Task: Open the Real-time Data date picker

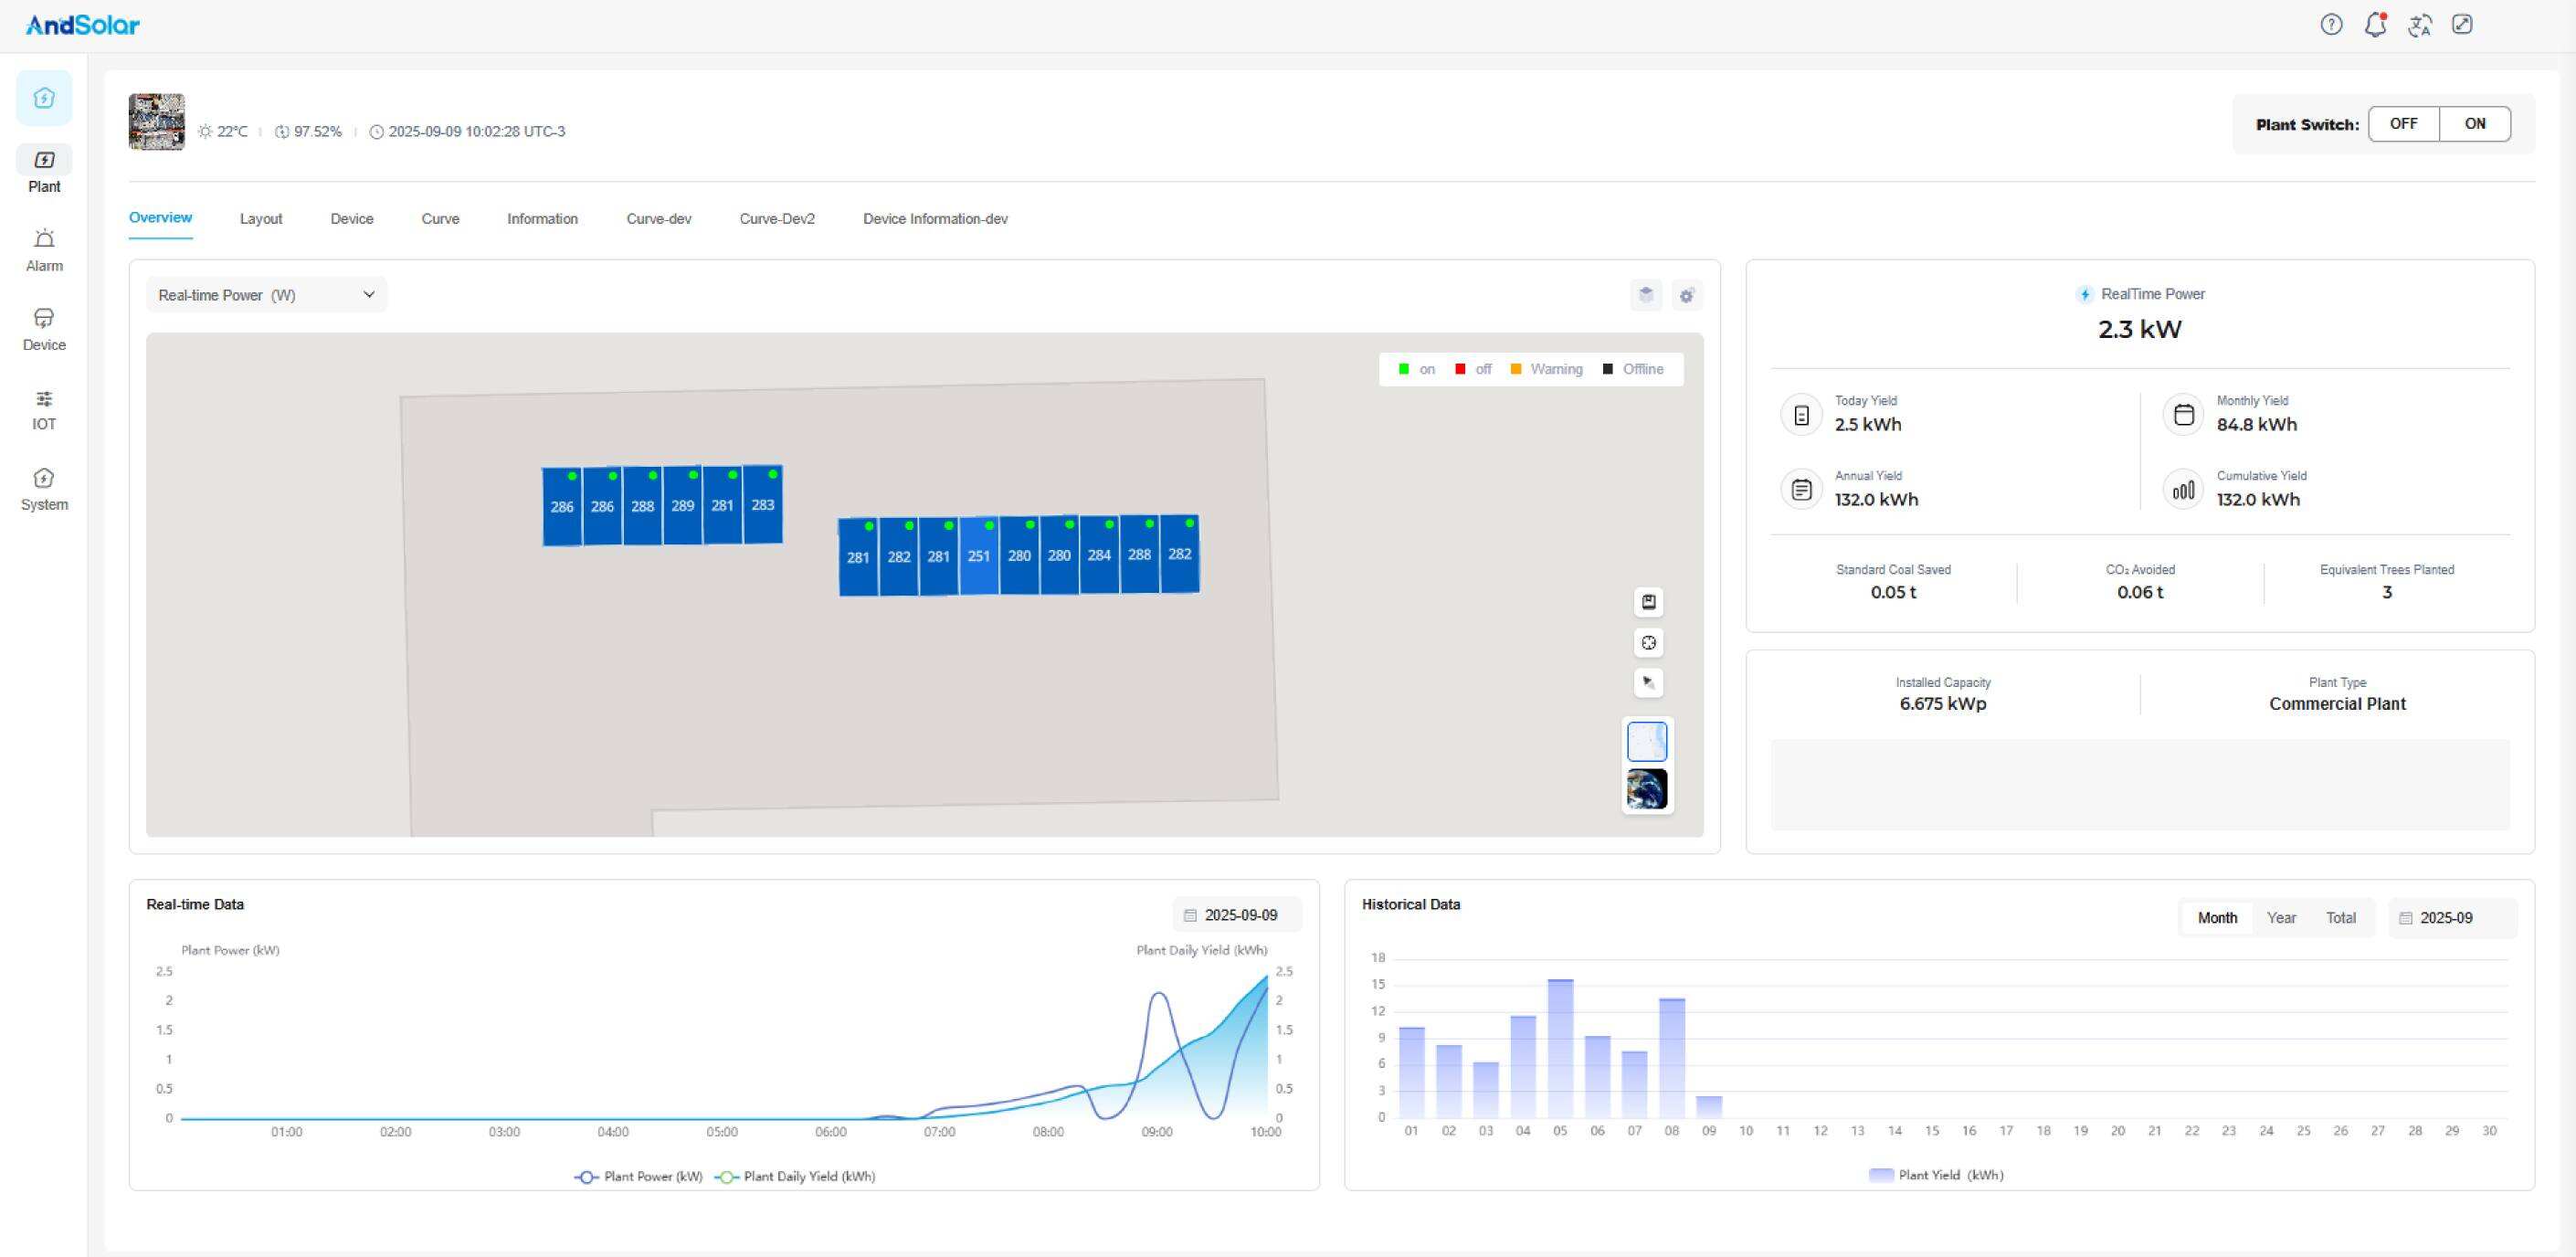Action: click(x=1237, y=915)
